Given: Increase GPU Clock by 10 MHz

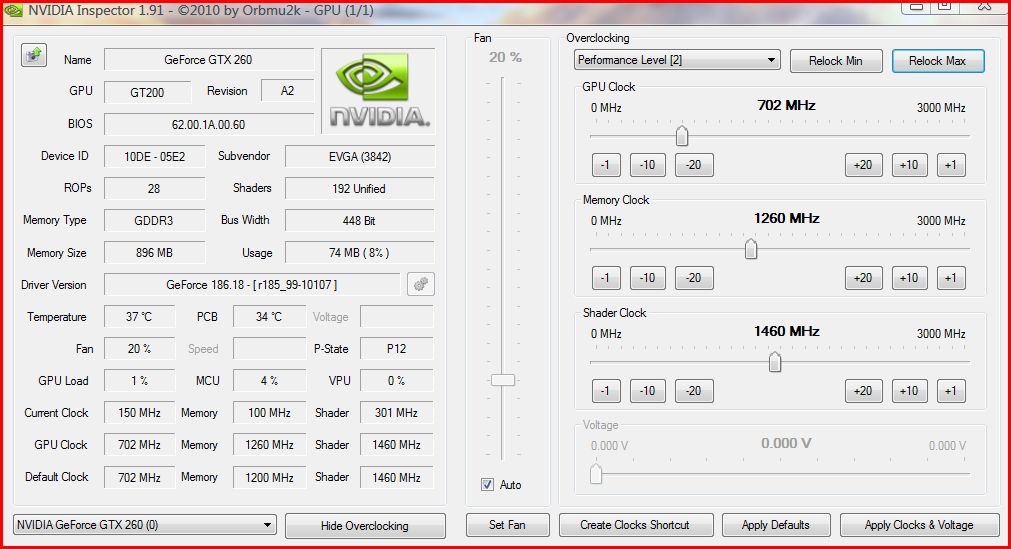Looking at the screenshot, I should pyautogui.click(x=909, y=165).
